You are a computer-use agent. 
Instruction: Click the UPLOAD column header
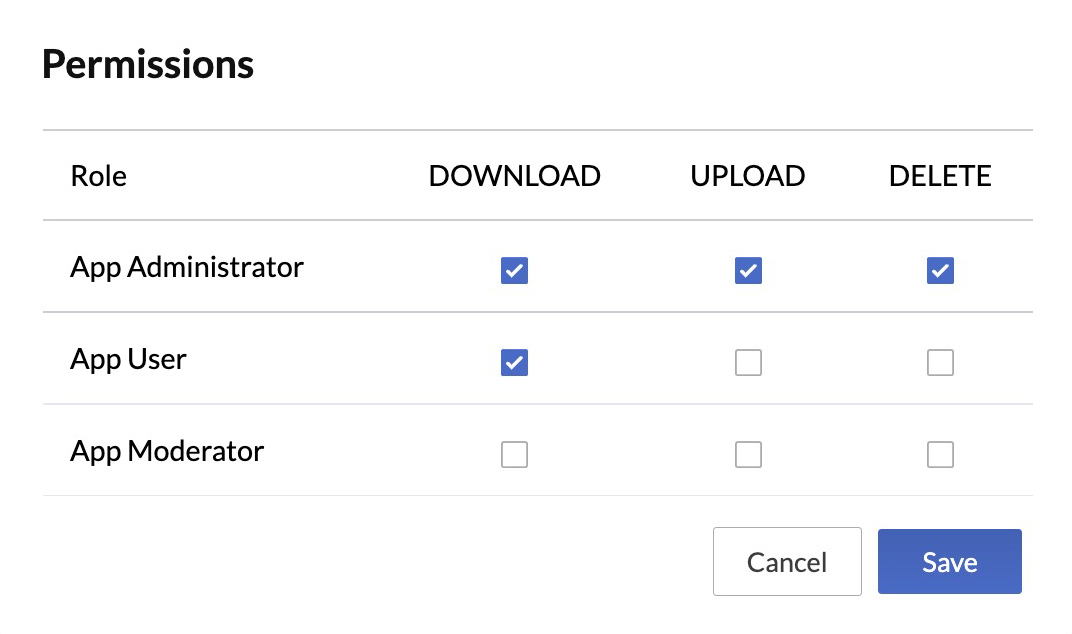pos(748,175)
